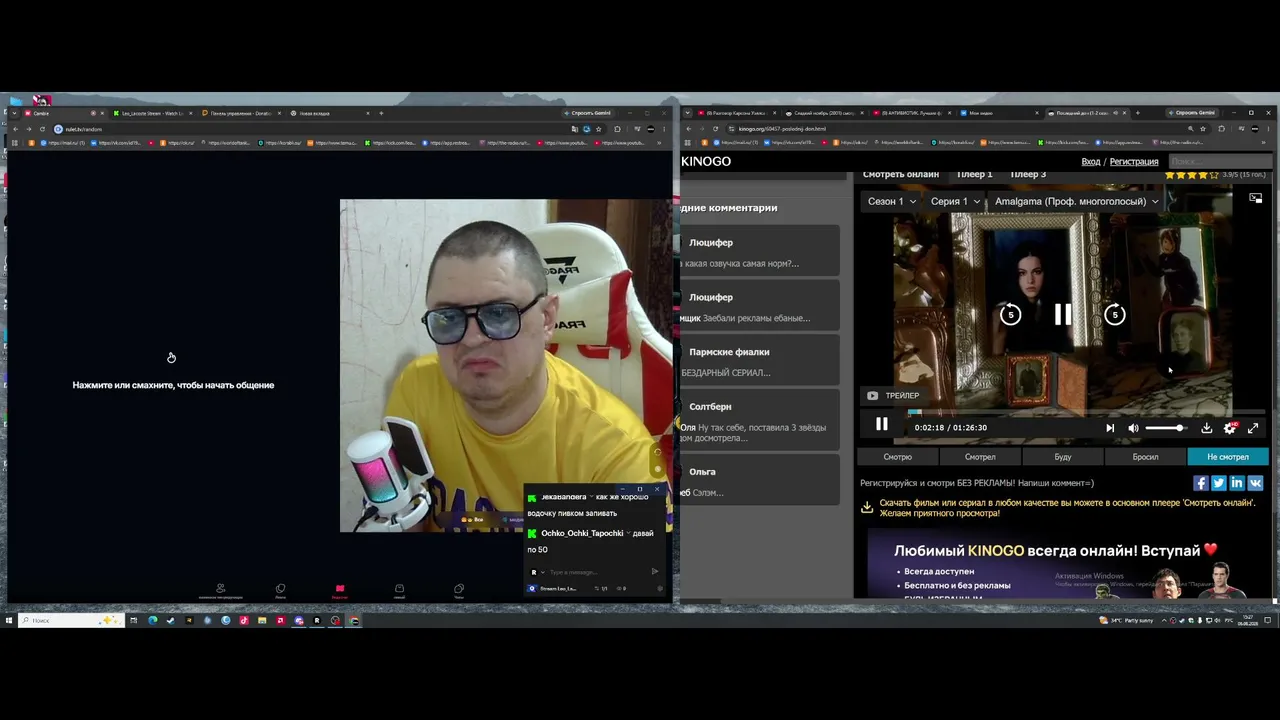Open the Люцифер comment about озвучка

(x=761, y=252)
